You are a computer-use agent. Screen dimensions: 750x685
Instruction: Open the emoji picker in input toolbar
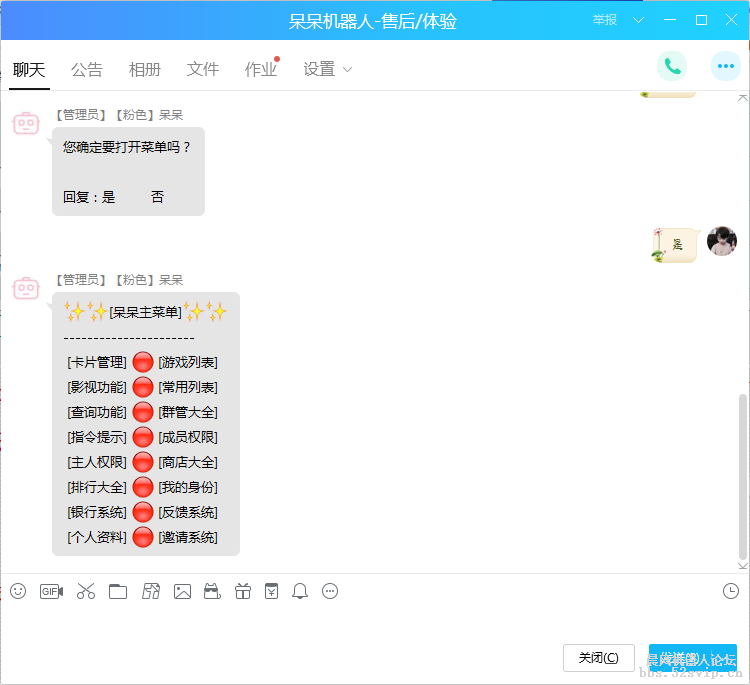pos(18,591)
